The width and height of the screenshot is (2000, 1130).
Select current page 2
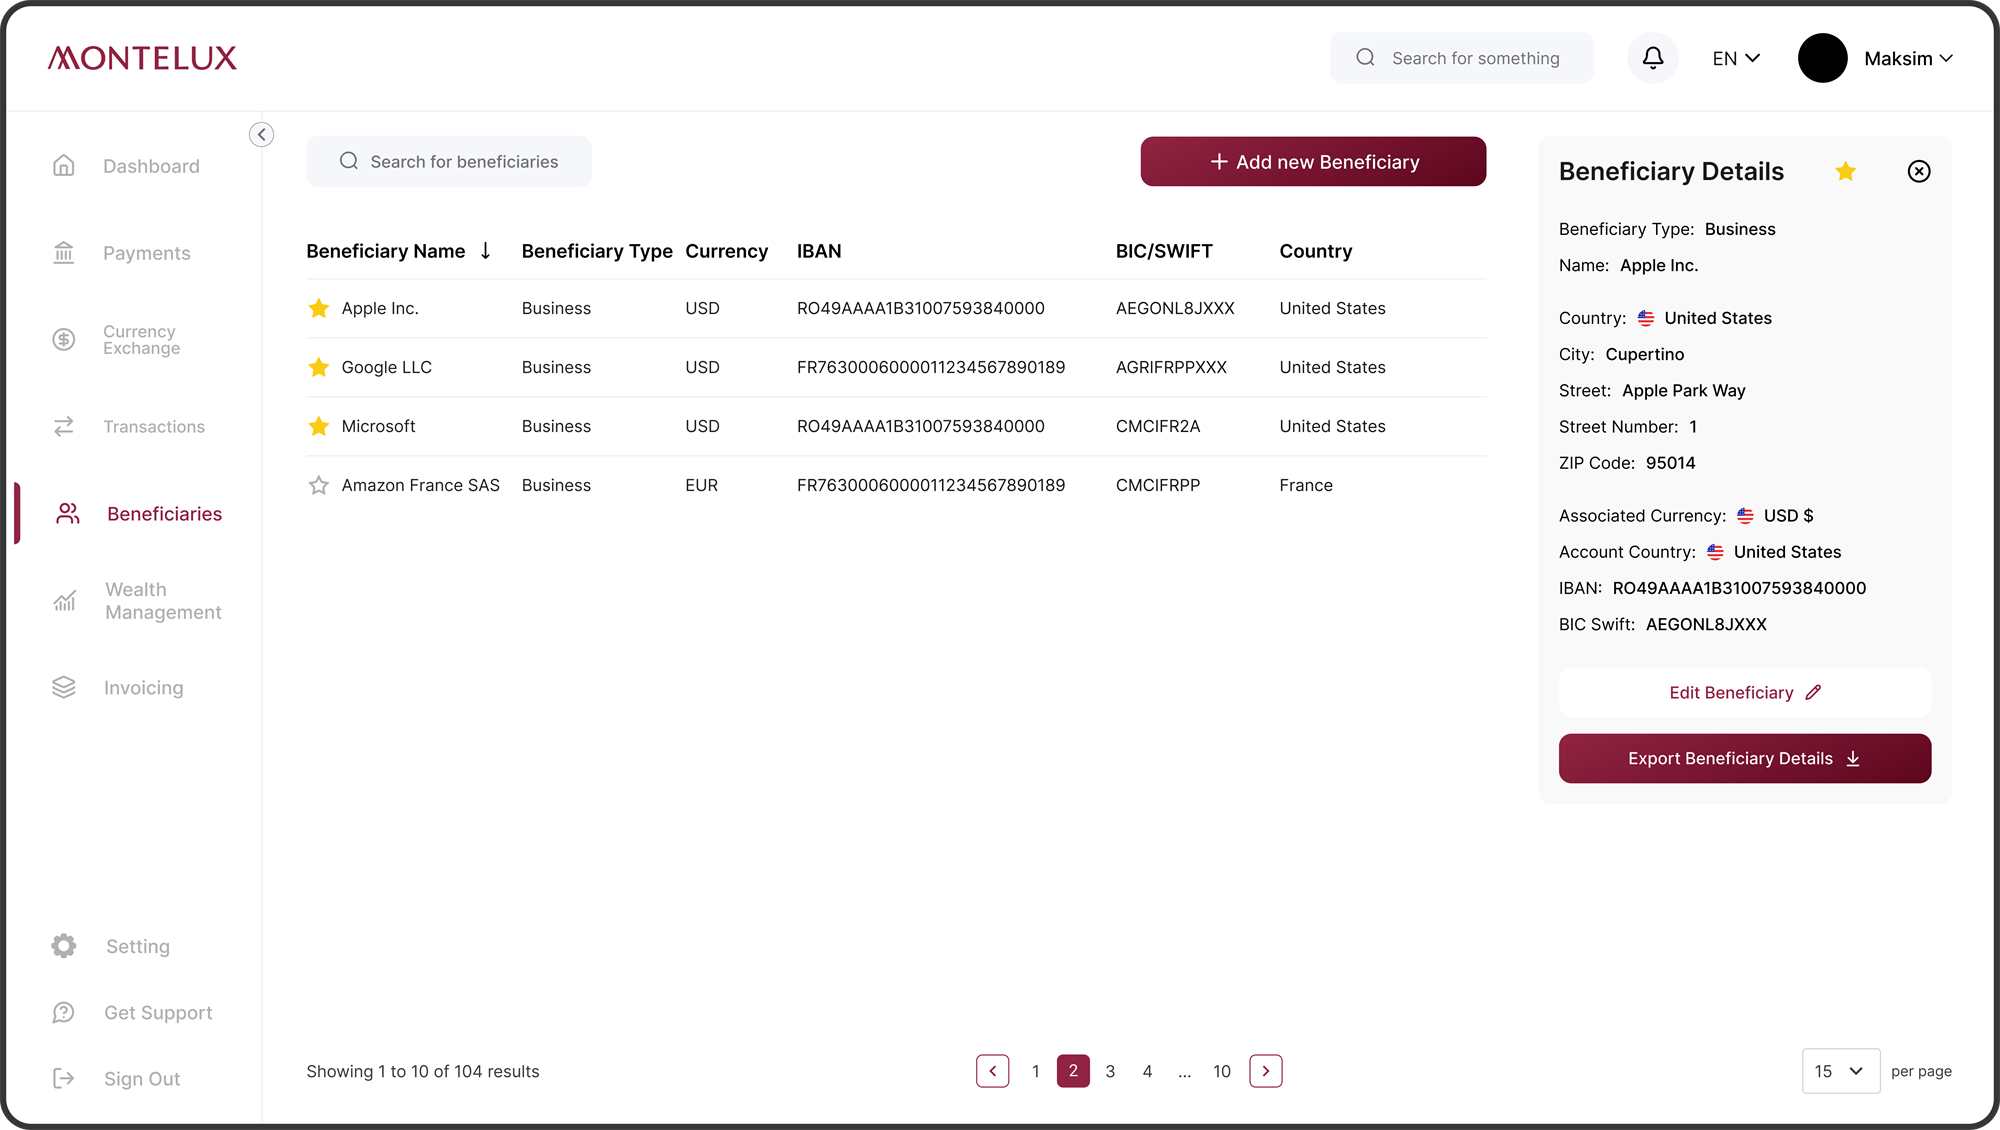(x=1073, y=1071)
